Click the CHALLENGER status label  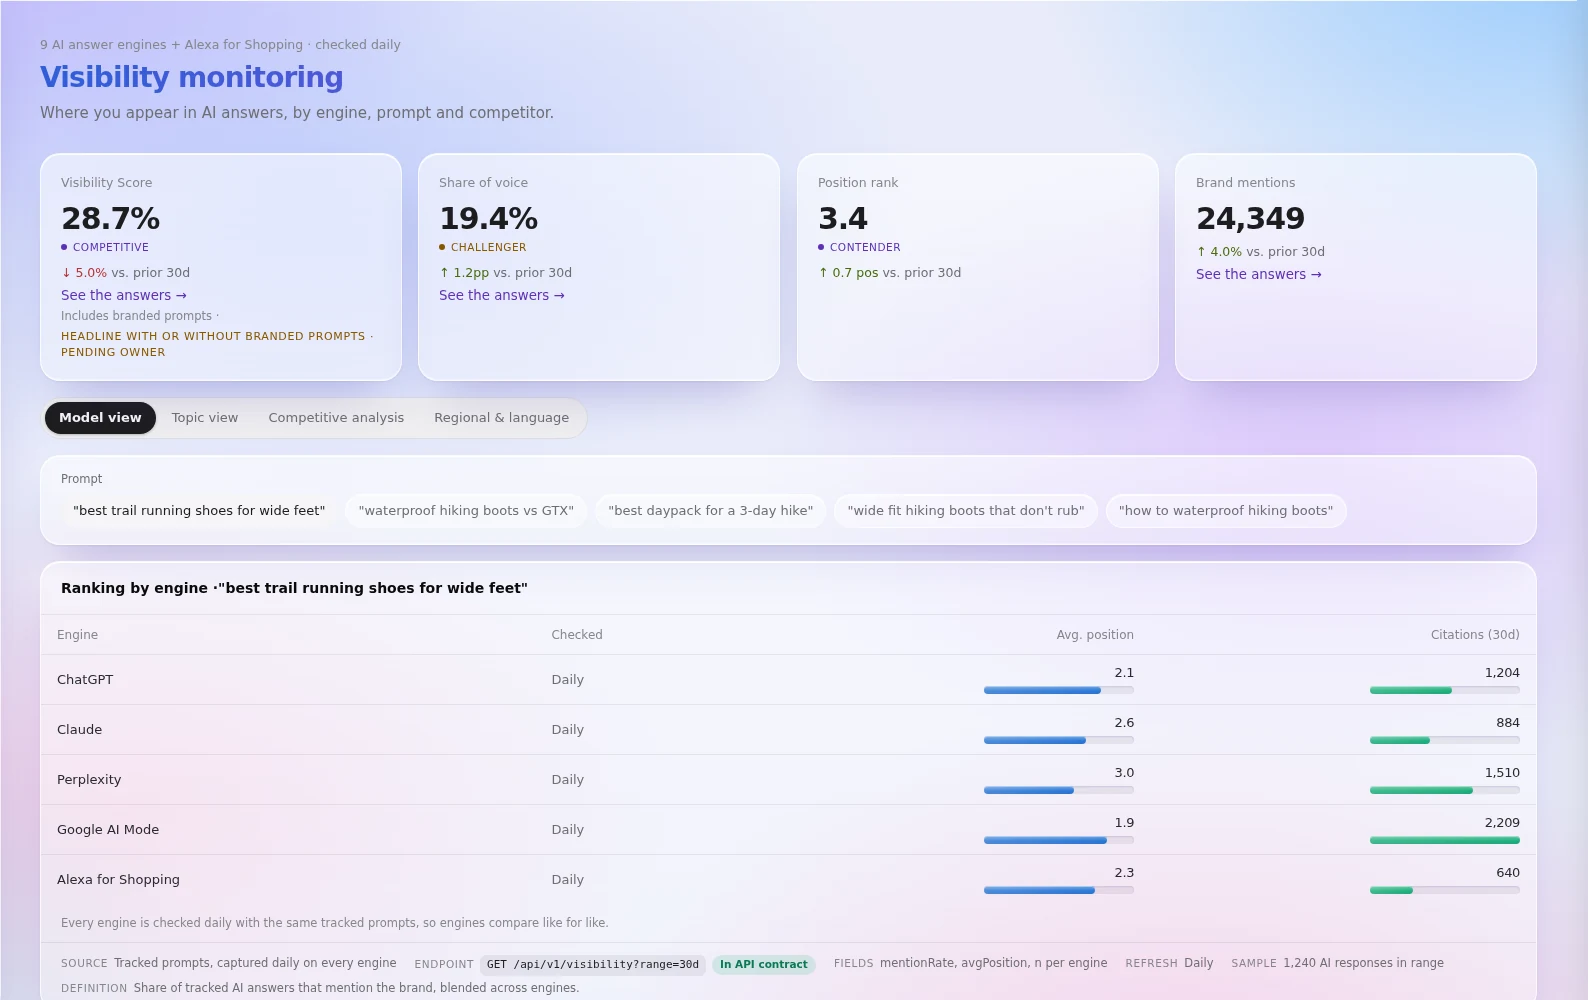click(x=488, y=247)
